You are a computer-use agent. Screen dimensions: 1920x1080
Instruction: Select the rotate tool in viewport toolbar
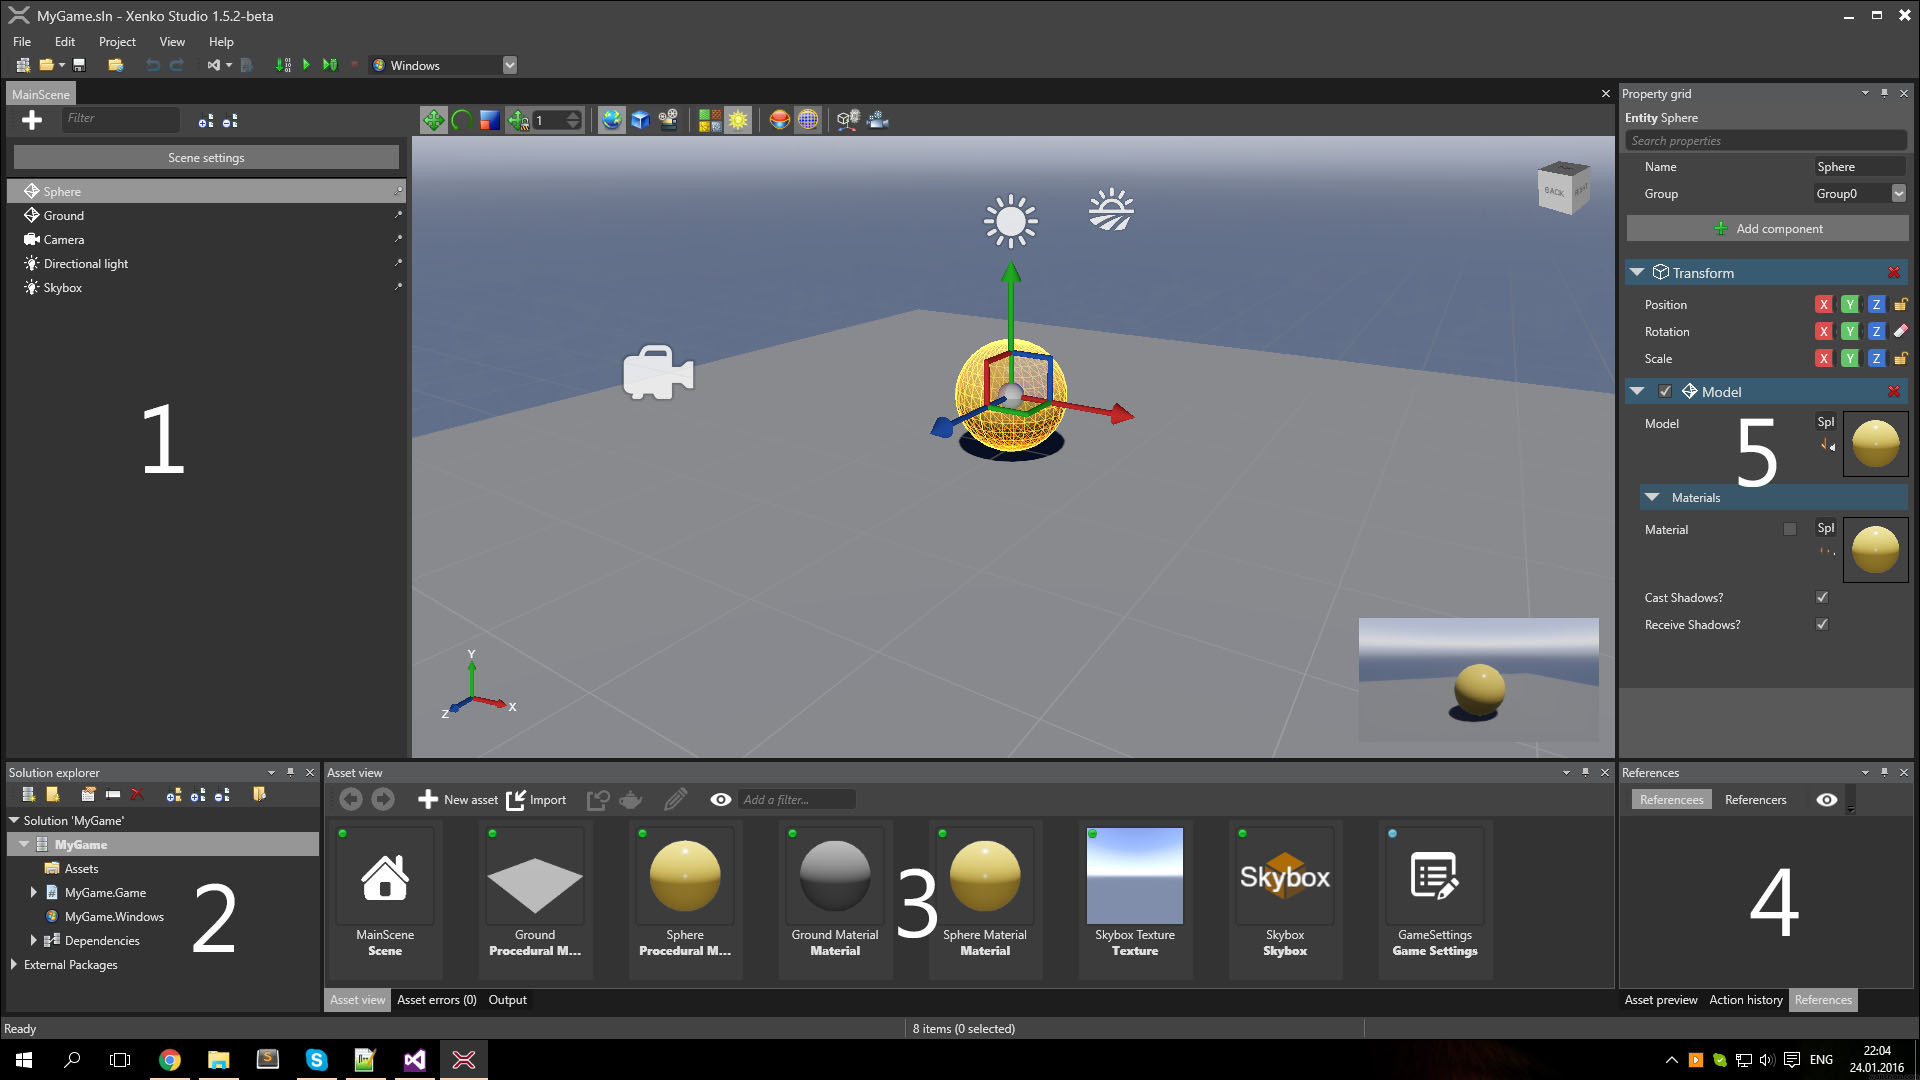[x=462, y=120]
